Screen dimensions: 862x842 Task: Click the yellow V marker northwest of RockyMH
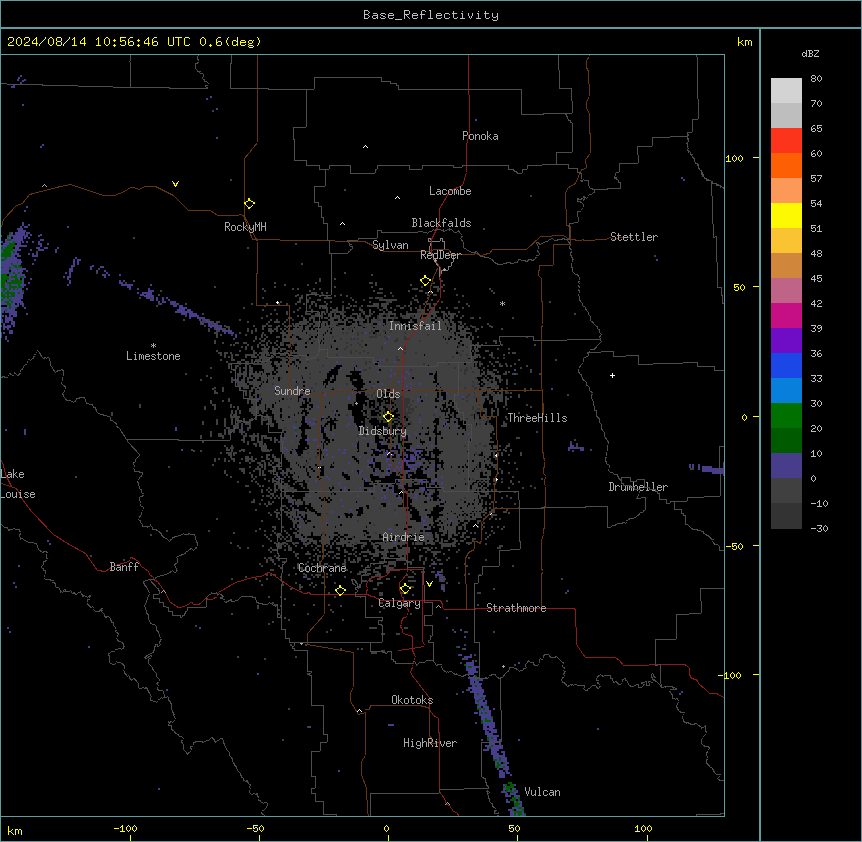pyautogui.click(x=175, y=184)
